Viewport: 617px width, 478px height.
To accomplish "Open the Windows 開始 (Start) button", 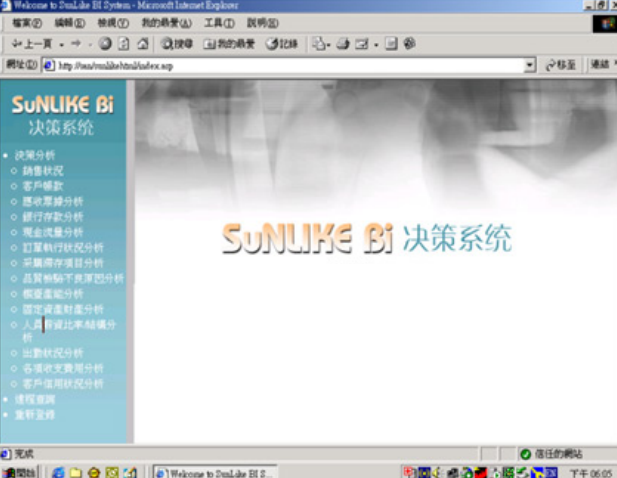I will [x=19, y=472].
